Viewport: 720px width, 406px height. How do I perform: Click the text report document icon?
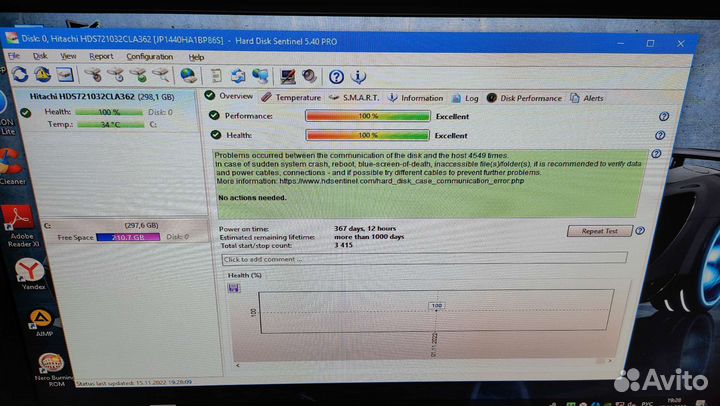[216, 76]
